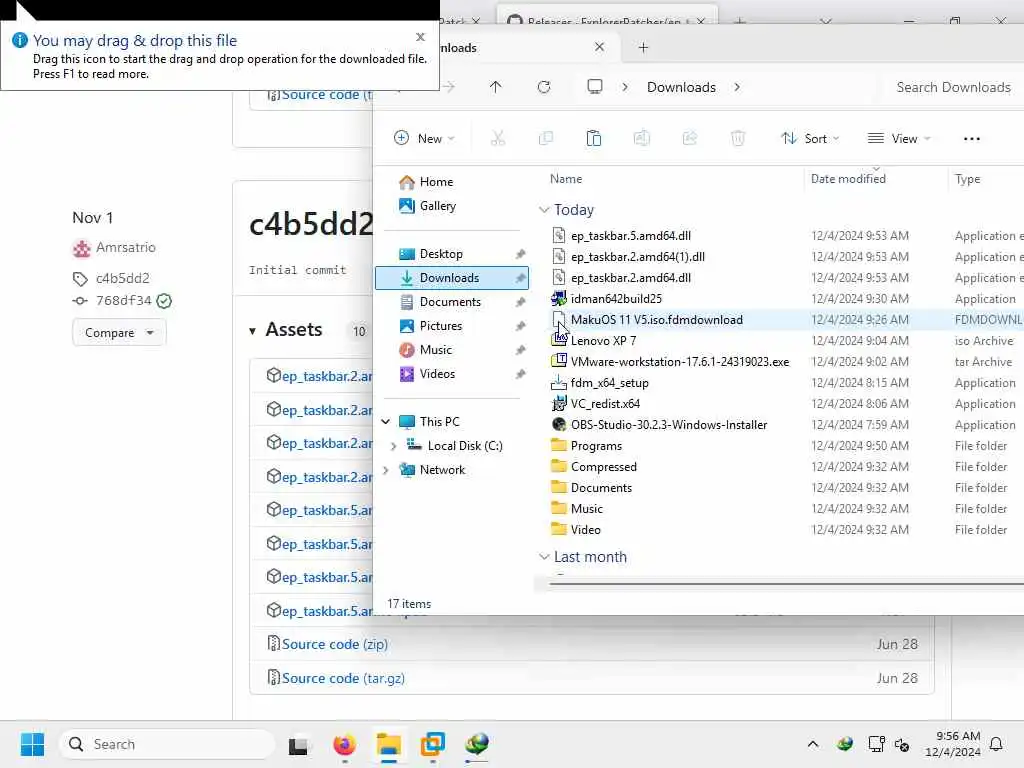
Task: Open Internet Download Manager taskbar icon
Action: tap(477, 744)
